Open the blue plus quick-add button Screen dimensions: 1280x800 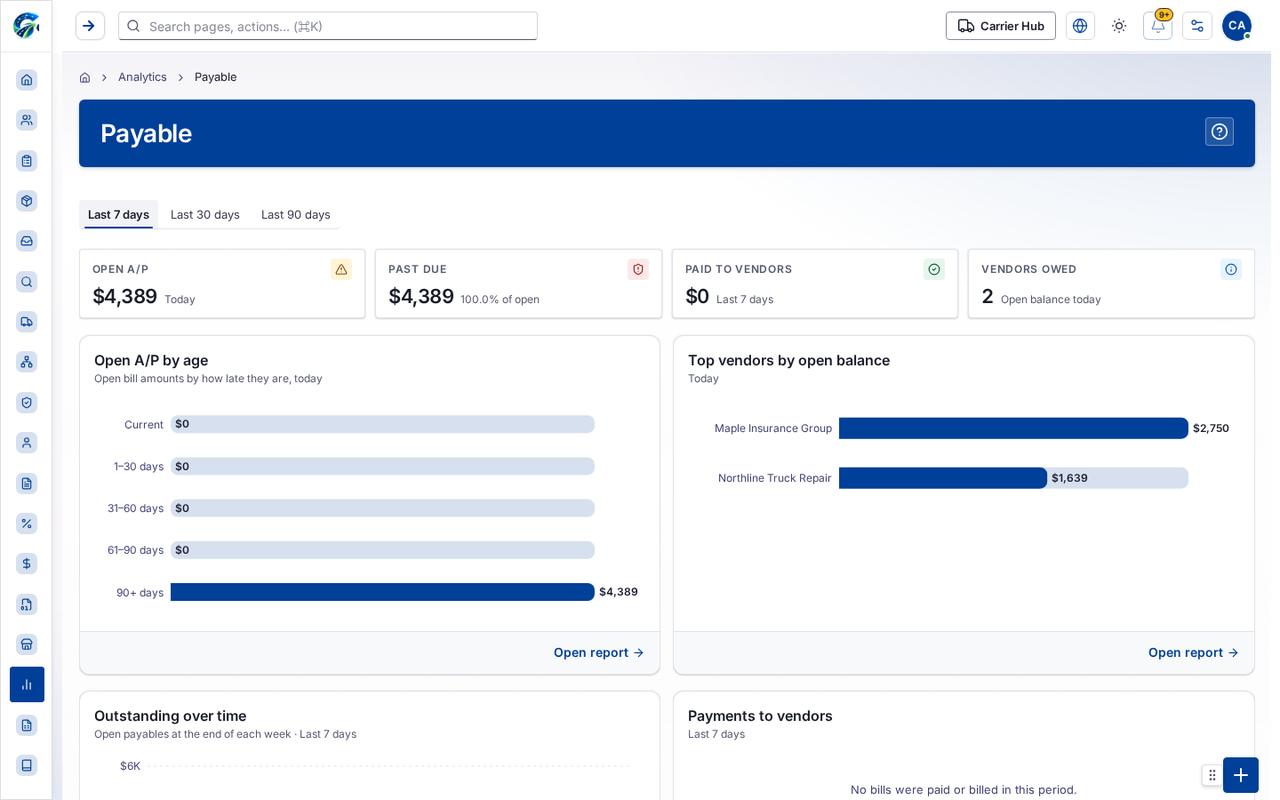pos(1241,775)
